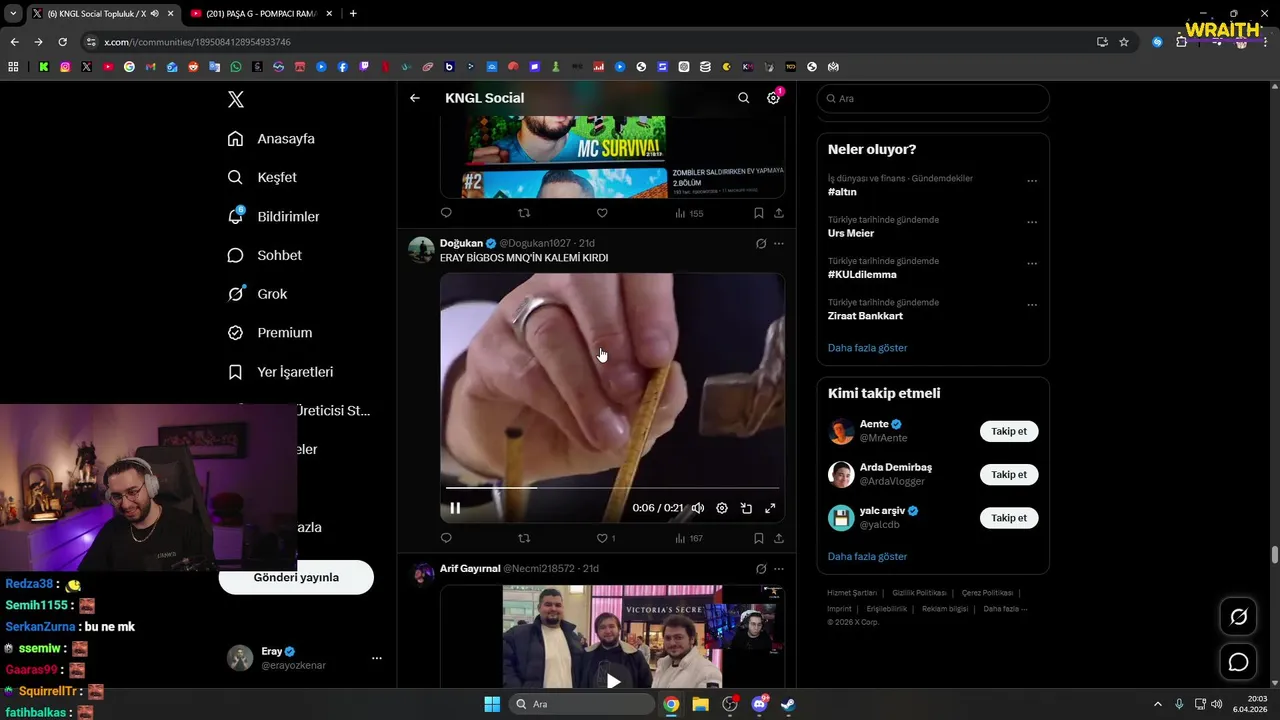Follow yalc arşiv with Takip et
This screenshot has width=1280, height=720.
coord(1009,517)
